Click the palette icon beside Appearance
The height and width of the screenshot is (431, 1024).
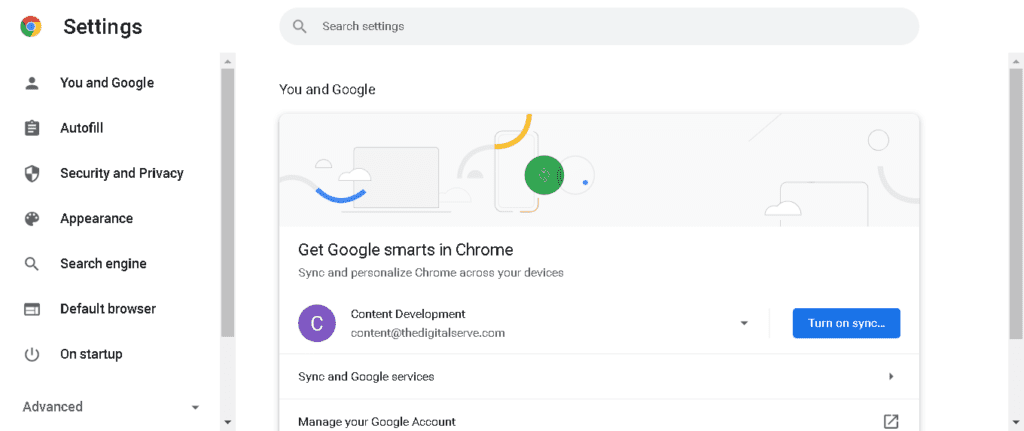(x=31, y=219)
